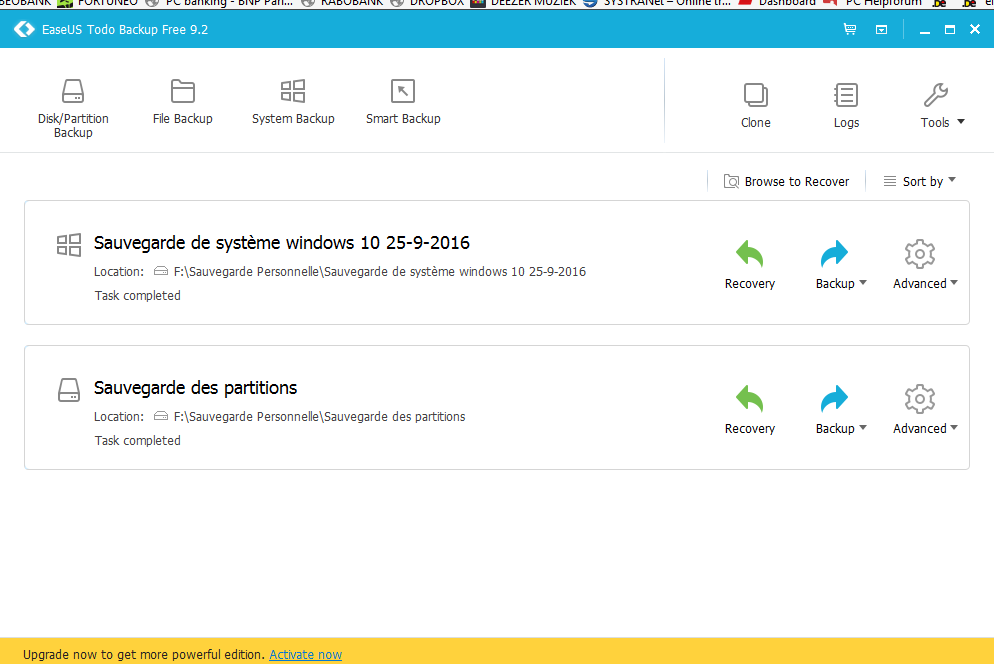994x664 pixels.
Task: Launch System Backup
Action: coord(293,101)
